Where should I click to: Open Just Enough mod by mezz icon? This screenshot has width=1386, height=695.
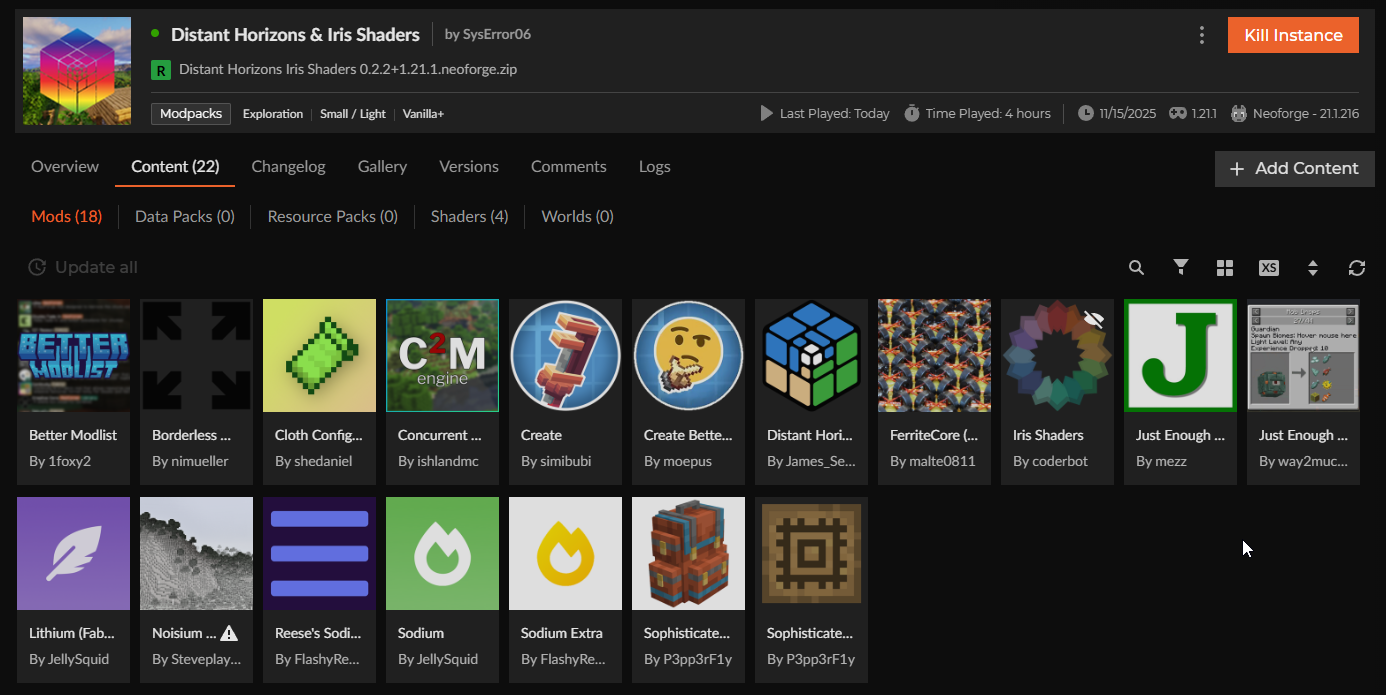click(x=1181, y=355)
